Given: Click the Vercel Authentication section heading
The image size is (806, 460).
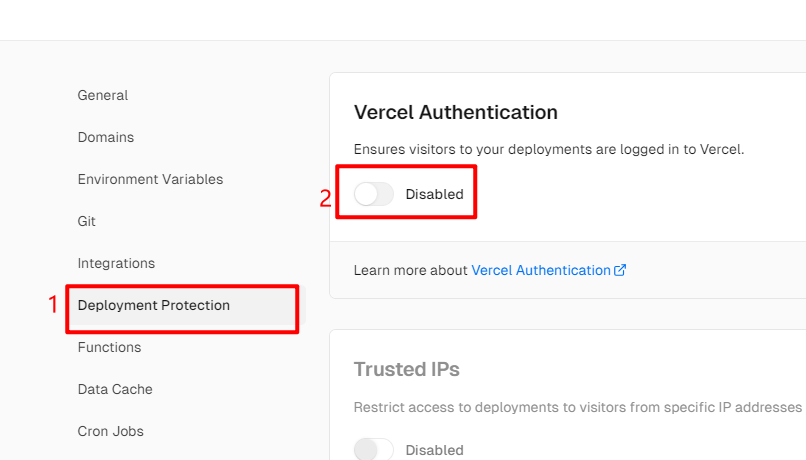Looking at the screenshot, I should point(456,112).
